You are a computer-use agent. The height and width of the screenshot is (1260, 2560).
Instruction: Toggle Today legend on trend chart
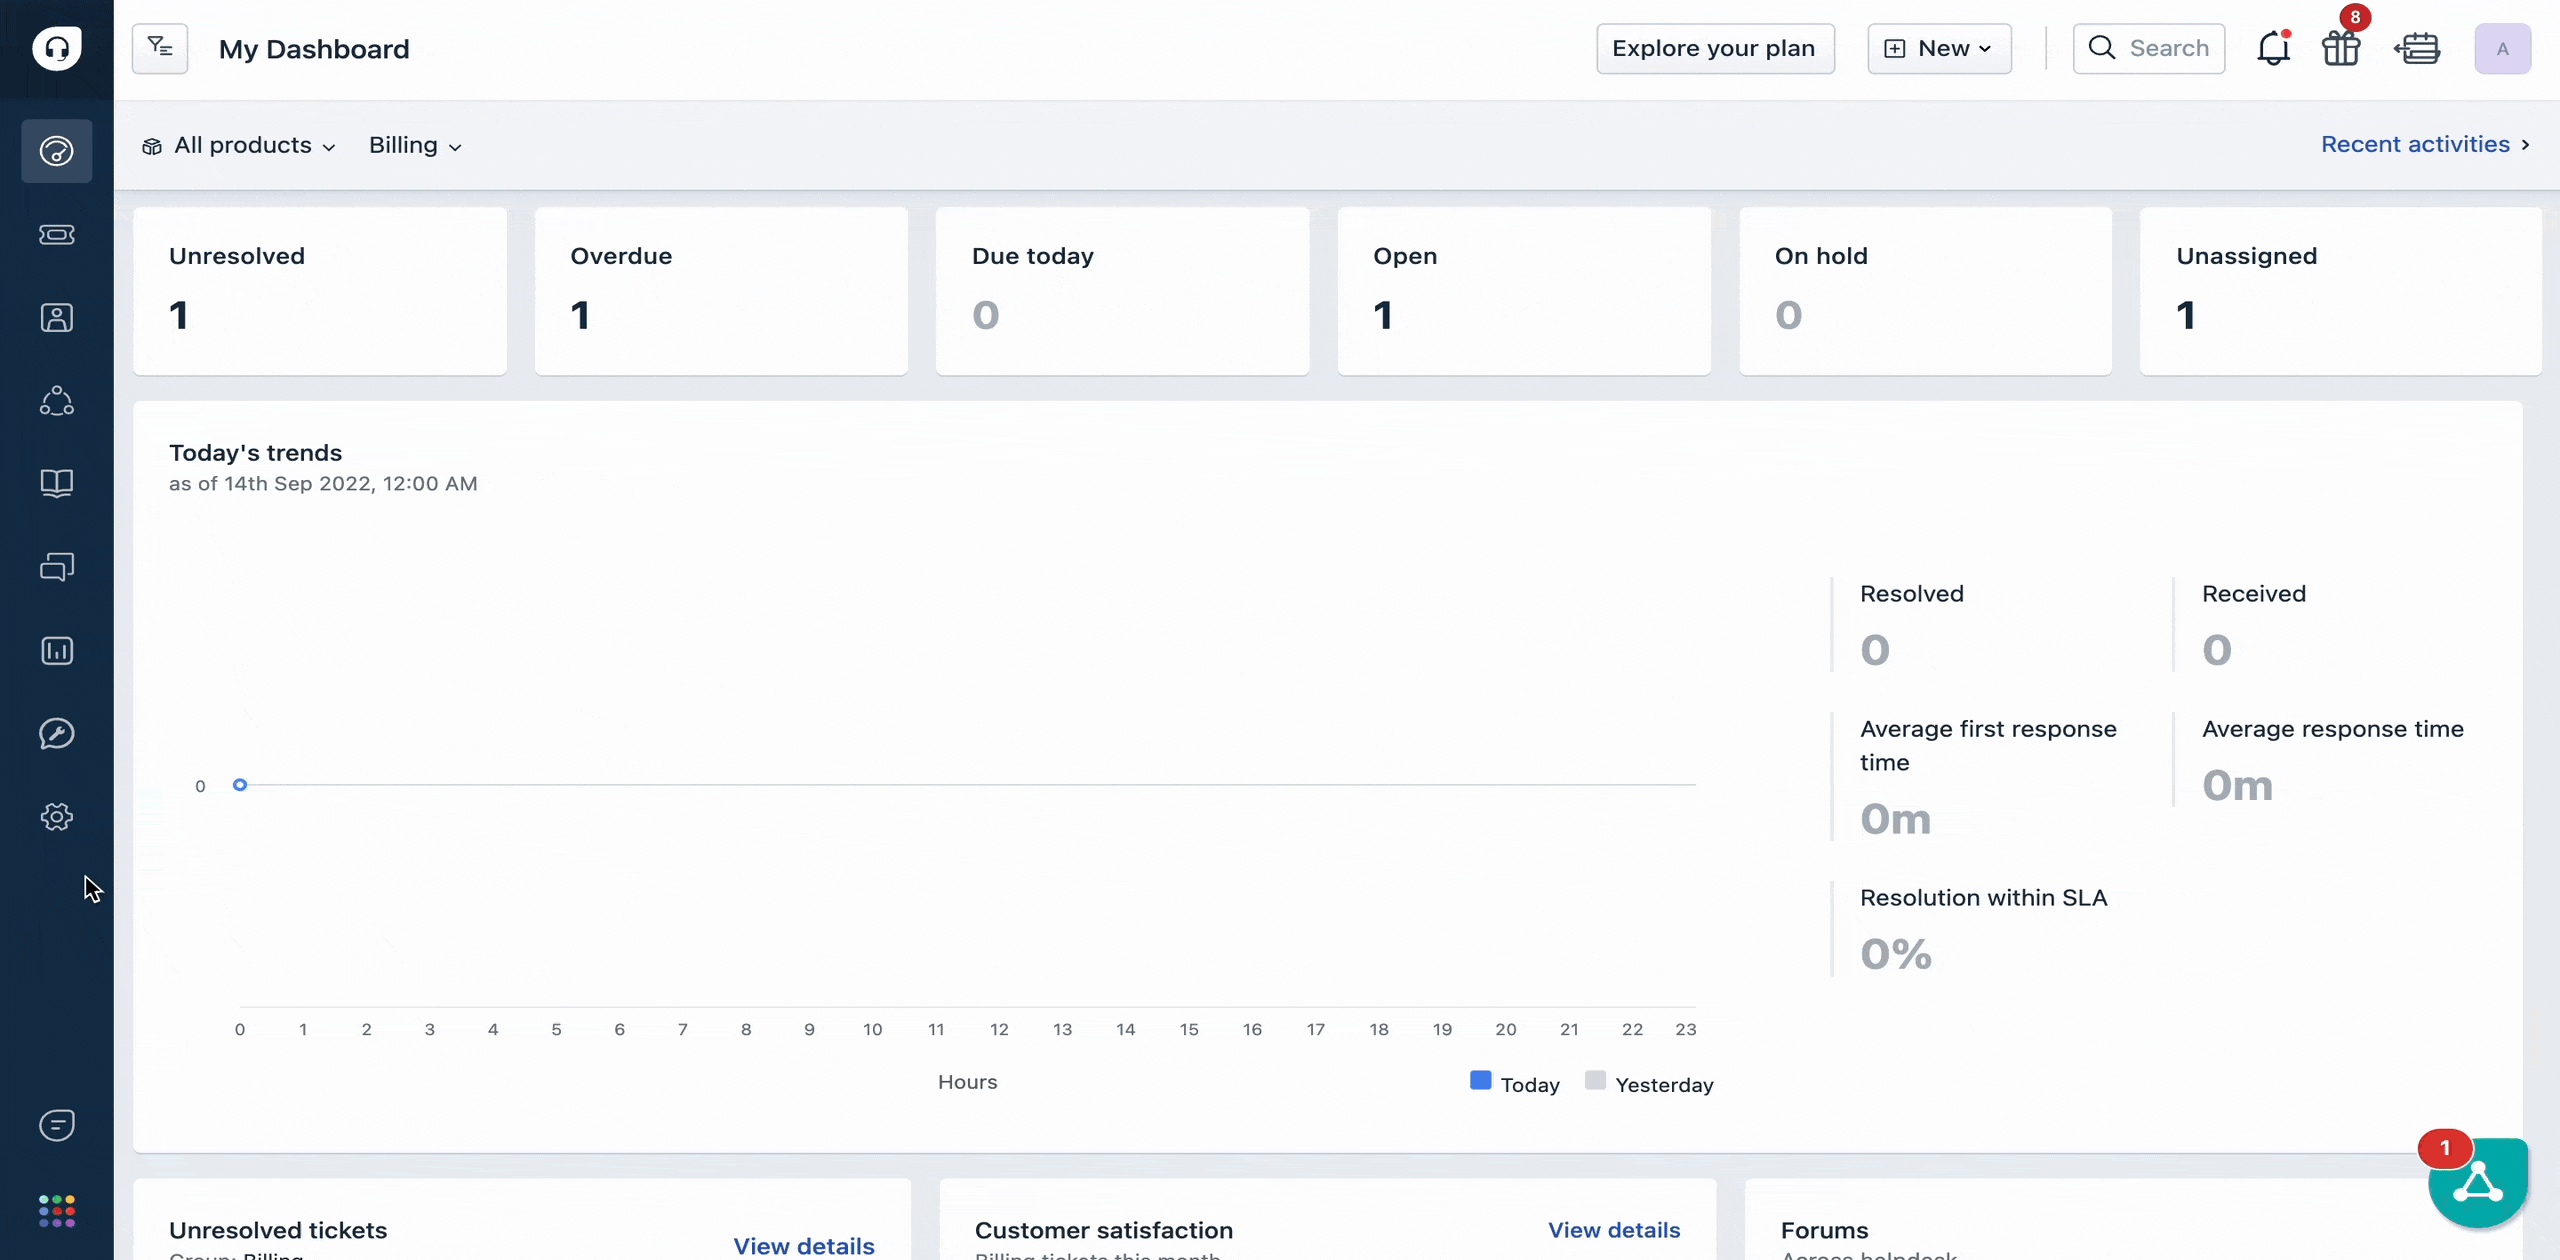tap(1513, 1082)
